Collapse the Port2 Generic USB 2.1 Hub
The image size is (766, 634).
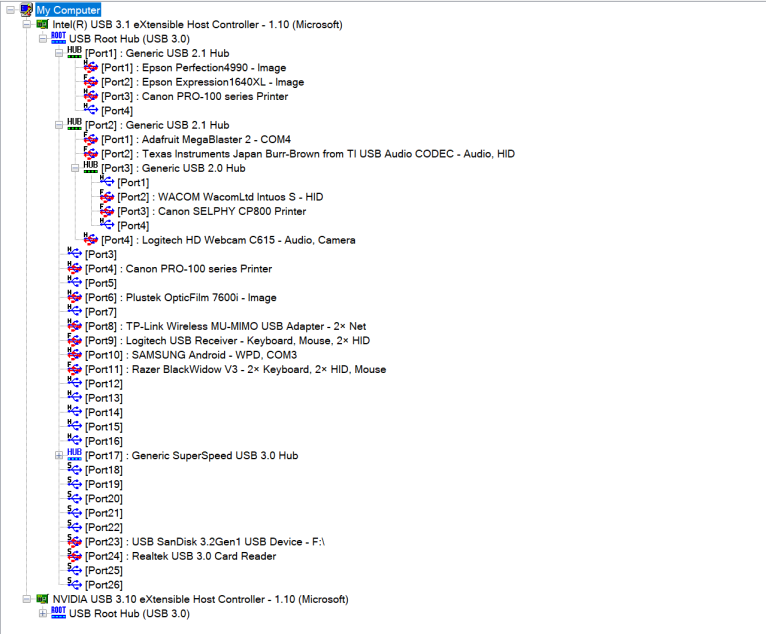(x=59, y=125)
